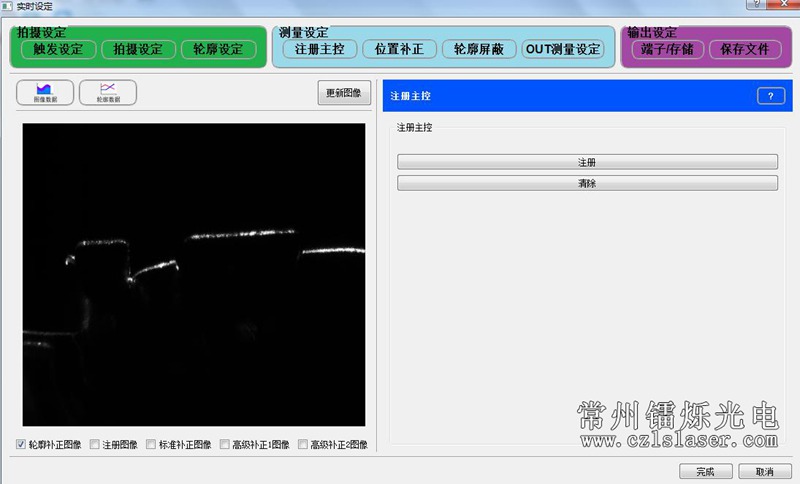
Task: Toggle the 高级补正2图像 checkbox
Action: (303, 445)
